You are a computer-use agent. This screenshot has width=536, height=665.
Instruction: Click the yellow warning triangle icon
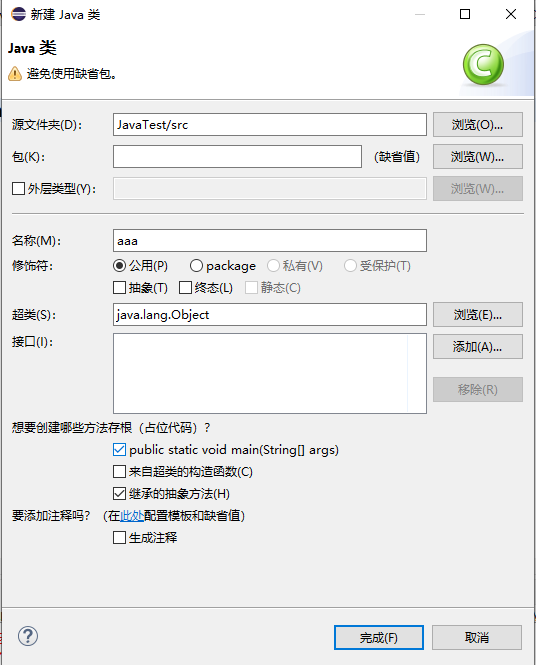[x=15, y=74]
